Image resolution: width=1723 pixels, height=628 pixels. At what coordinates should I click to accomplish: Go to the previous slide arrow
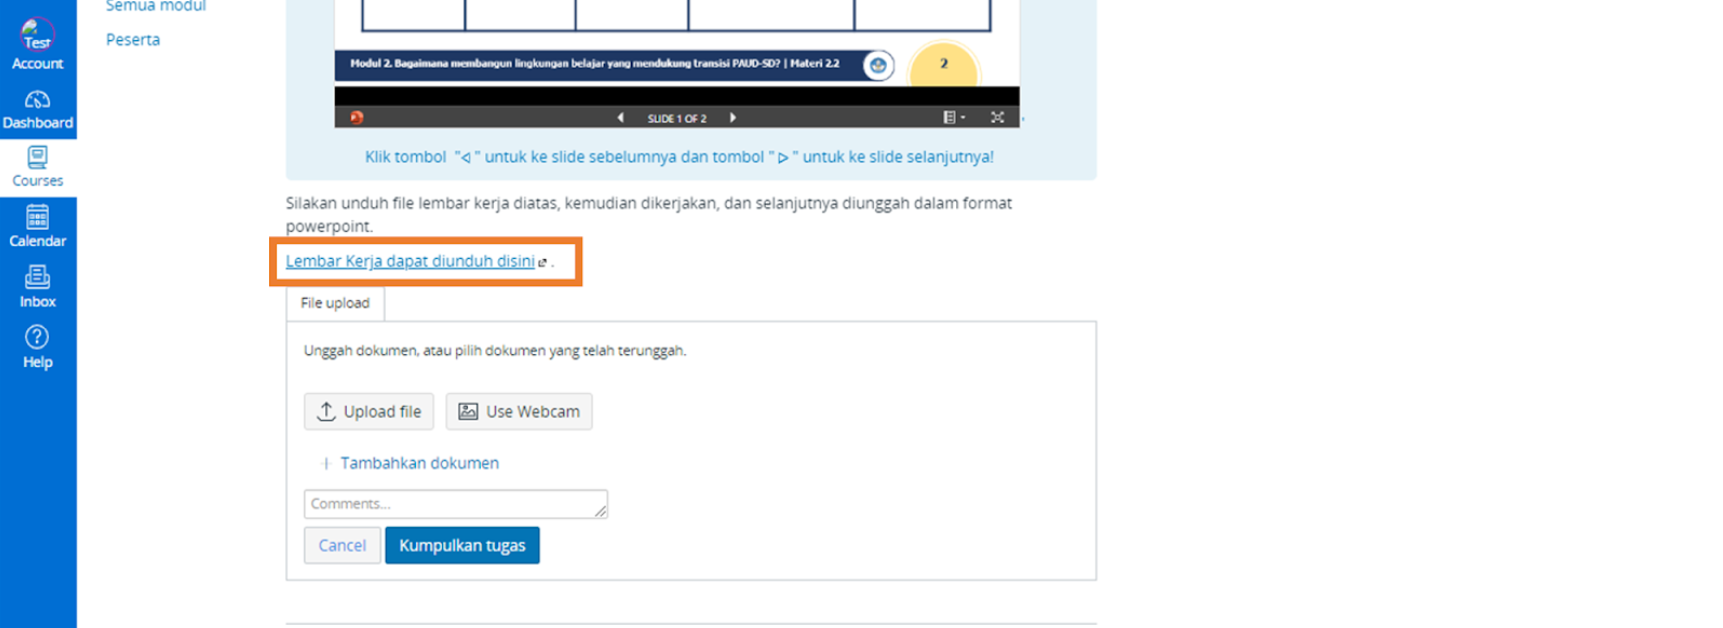[x=621, y=118]
